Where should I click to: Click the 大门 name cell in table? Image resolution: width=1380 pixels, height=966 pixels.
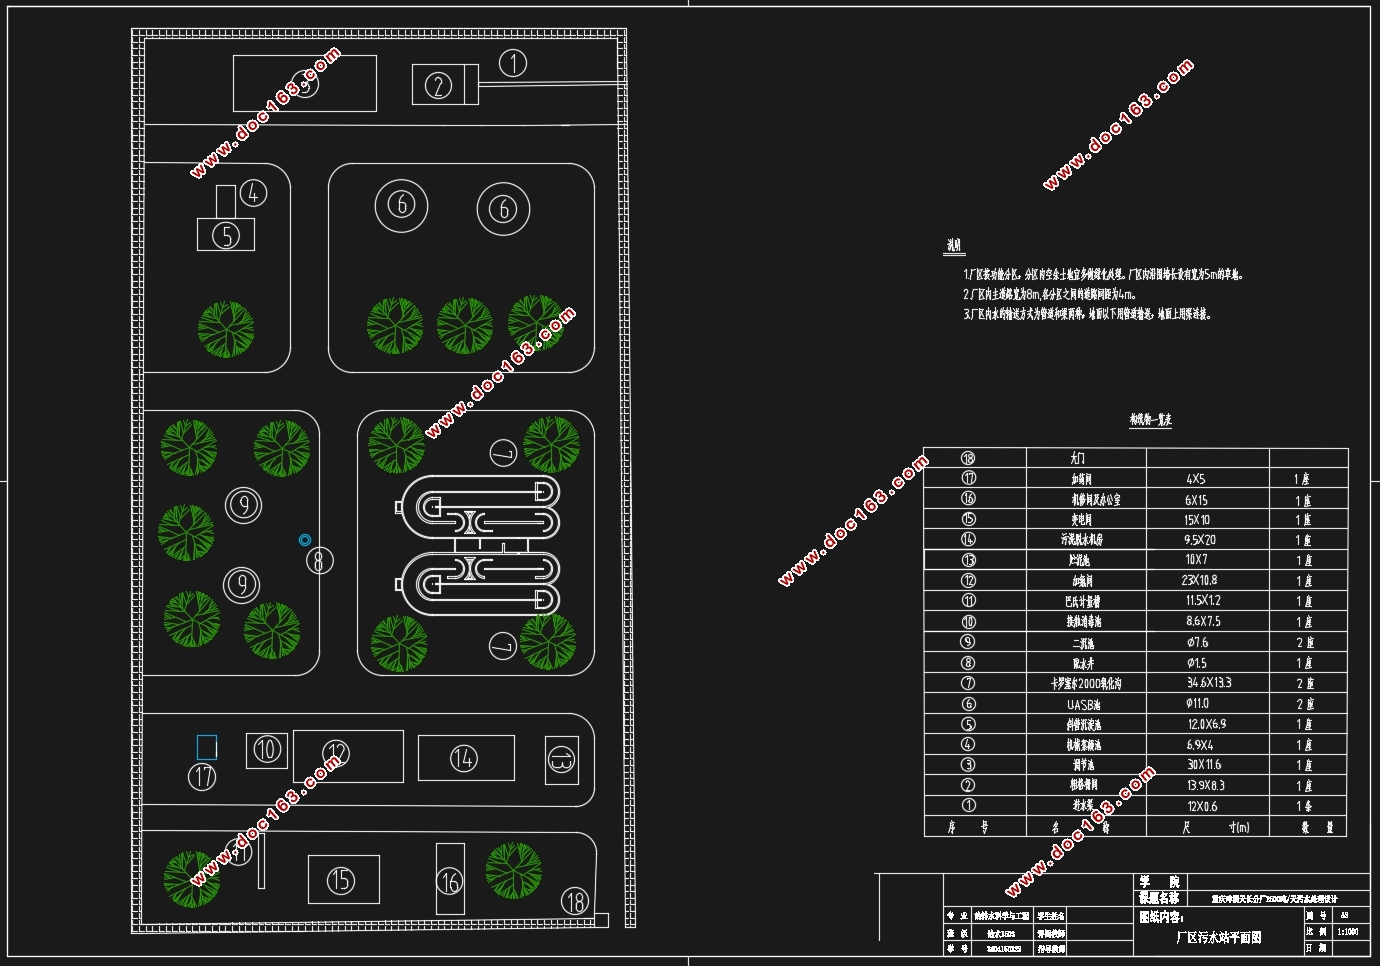click(1086, 458)
